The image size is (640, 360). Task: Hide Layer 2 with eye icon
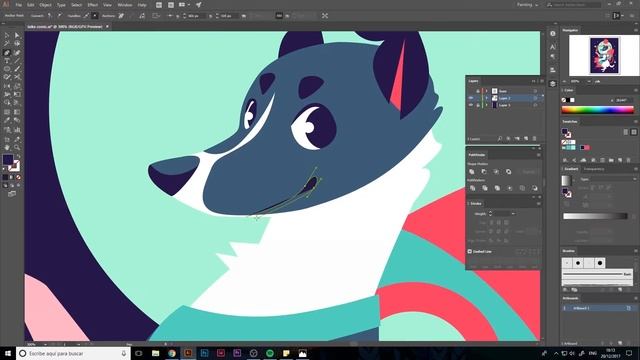(471, 98)
